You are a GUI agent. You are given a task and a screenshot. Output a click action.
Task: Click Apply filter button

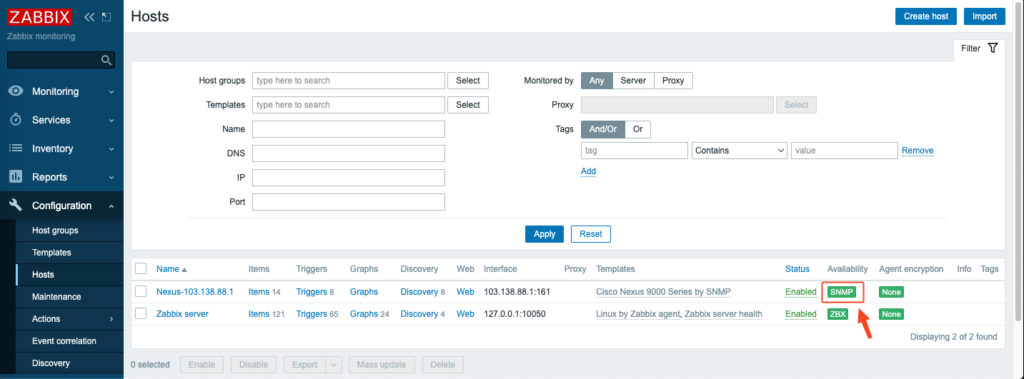tap(544, 234)
